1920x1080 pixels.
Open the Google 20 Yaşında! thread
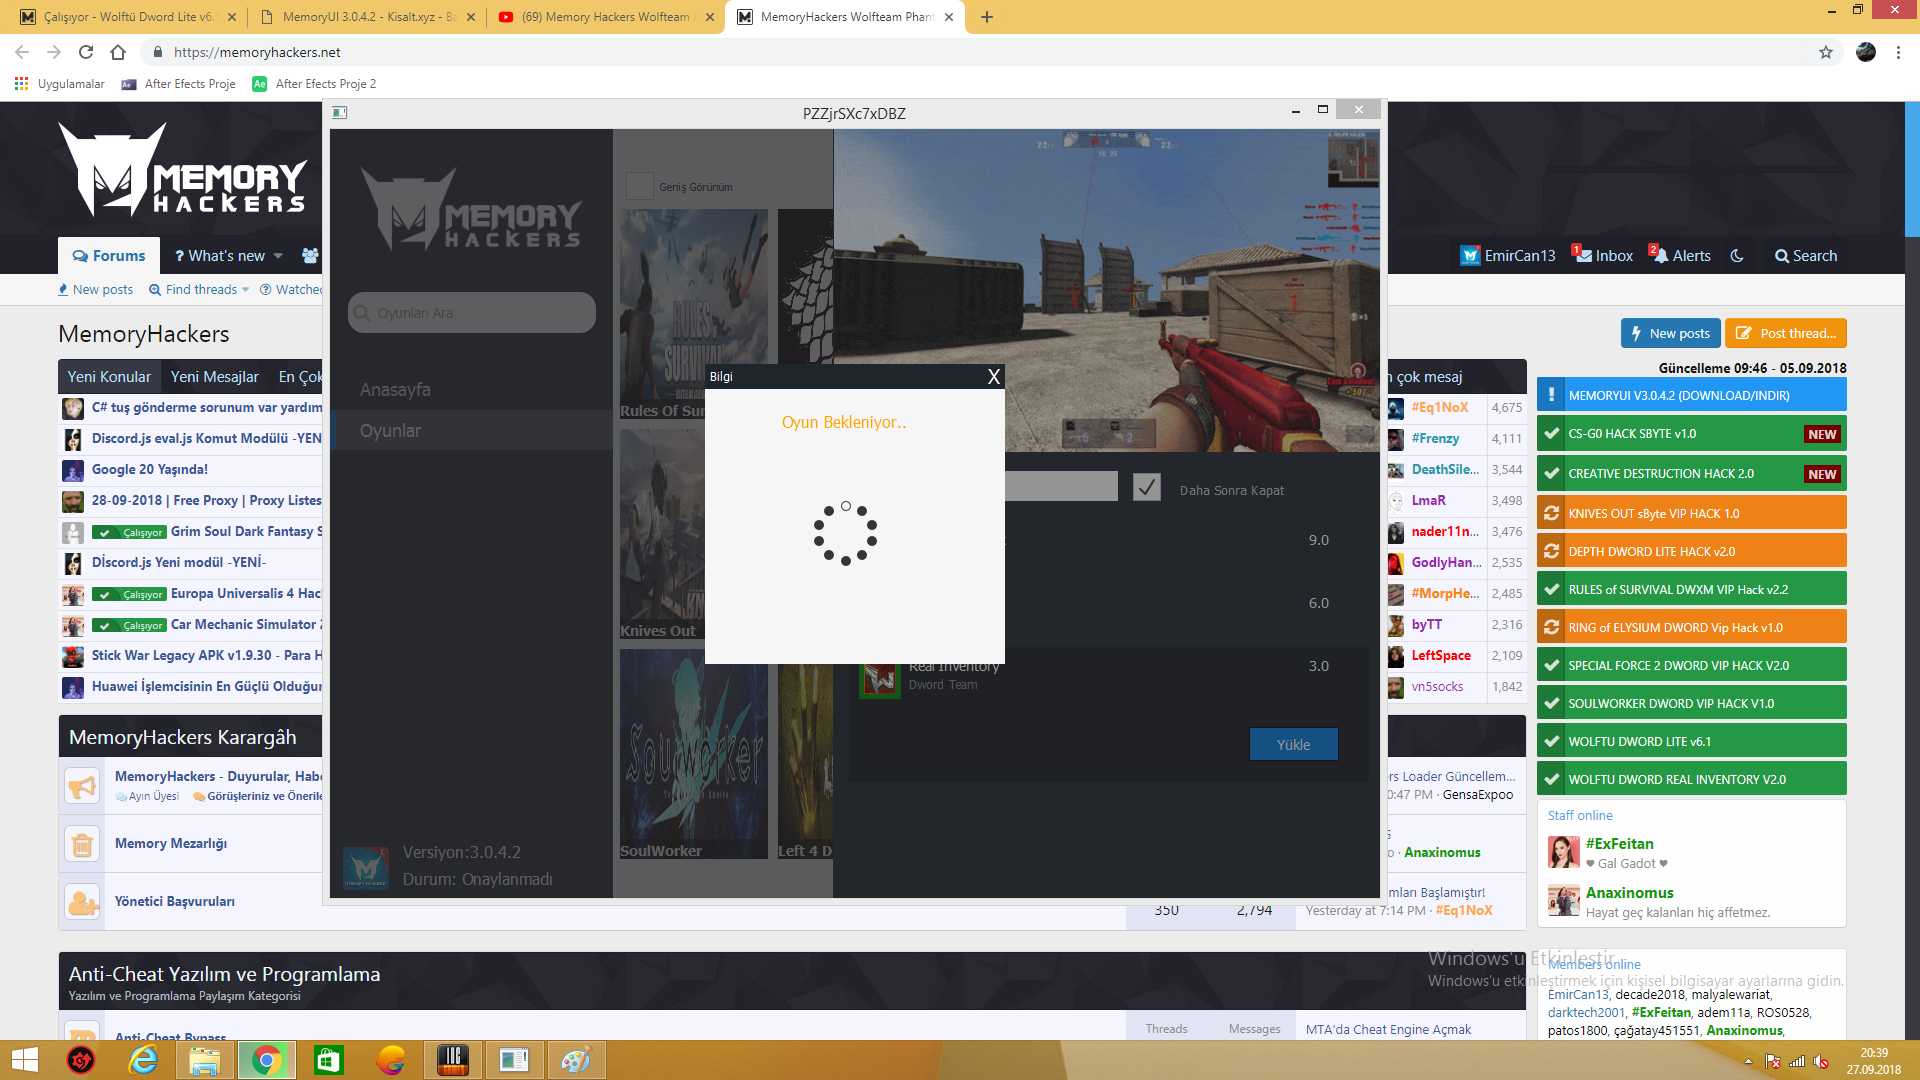click(150, 470)
